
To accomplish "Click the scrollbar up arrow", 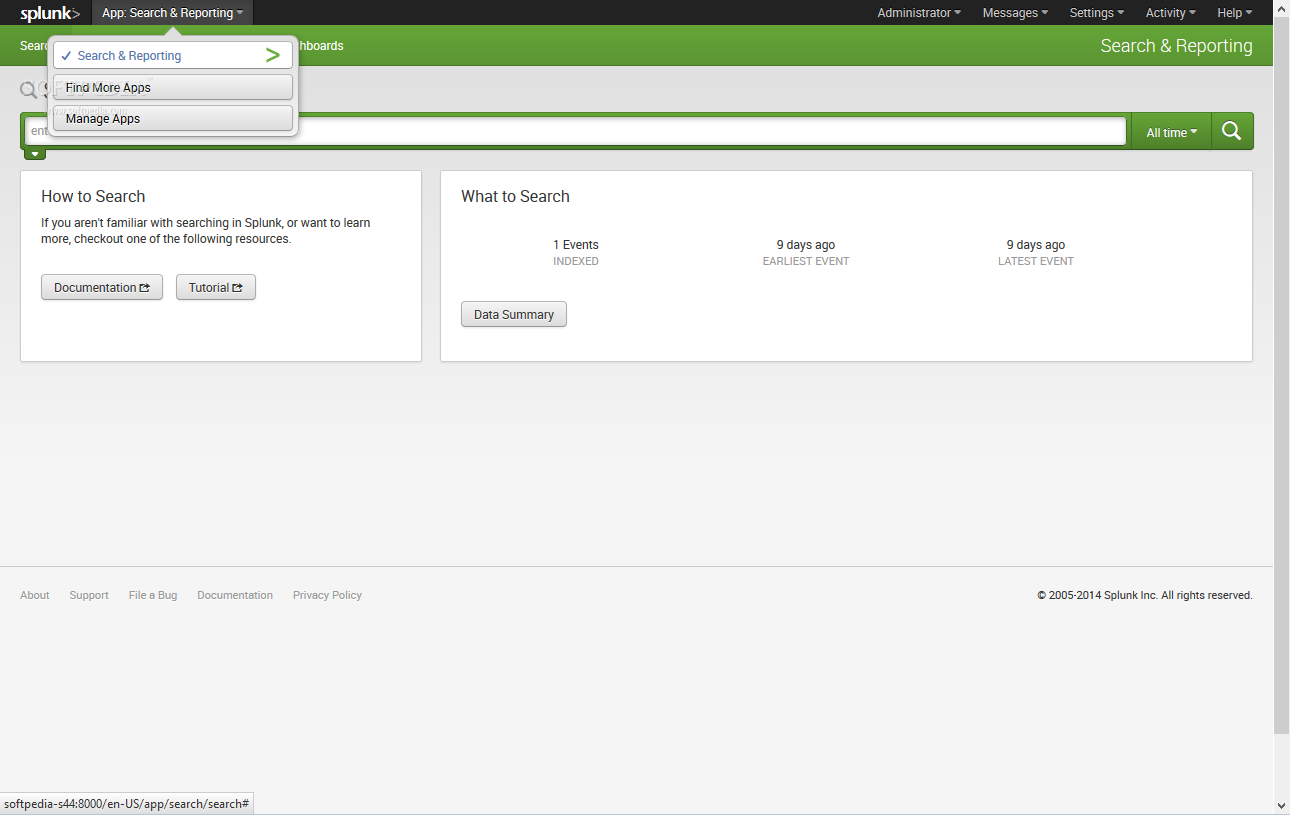I will (1282, 7).
